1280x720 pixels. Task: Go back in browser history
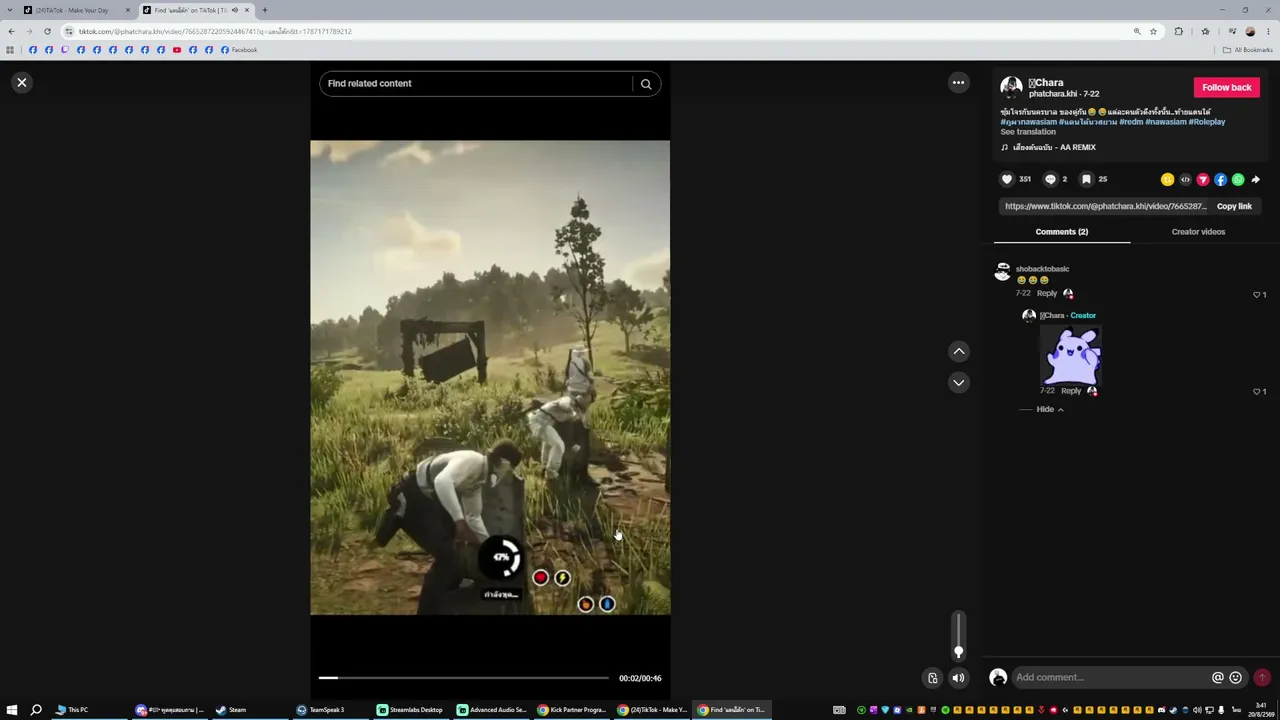[11, 32]
